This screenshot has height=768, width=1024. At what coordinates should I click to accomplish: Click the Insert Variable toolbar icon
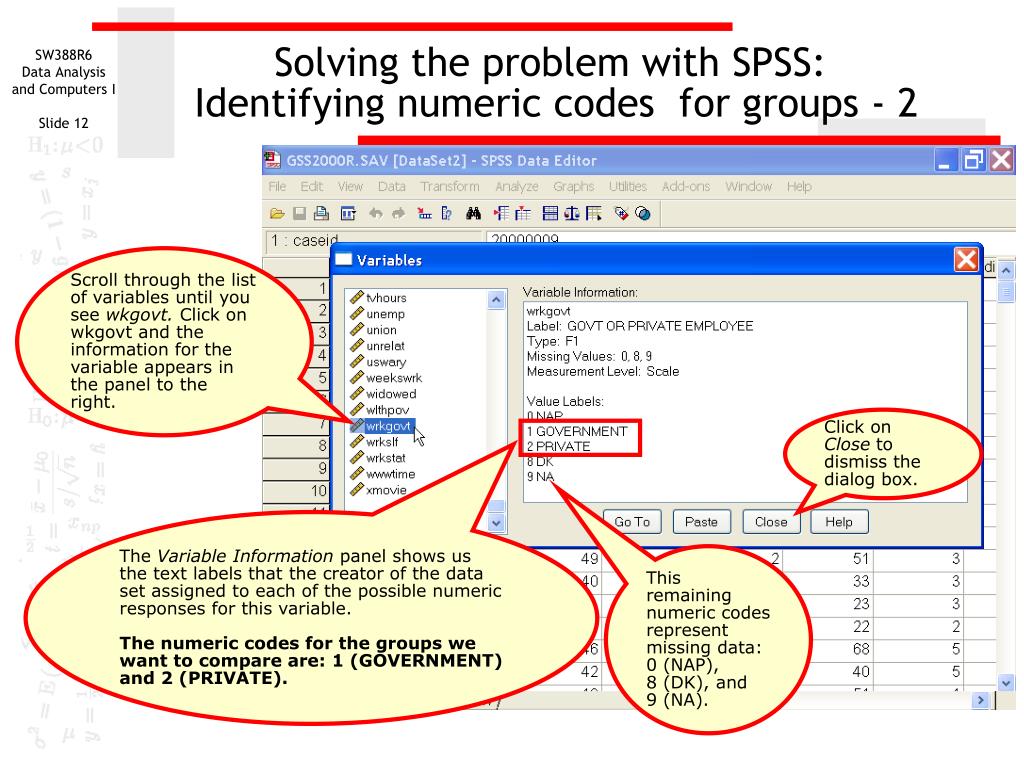click(522, 214)
